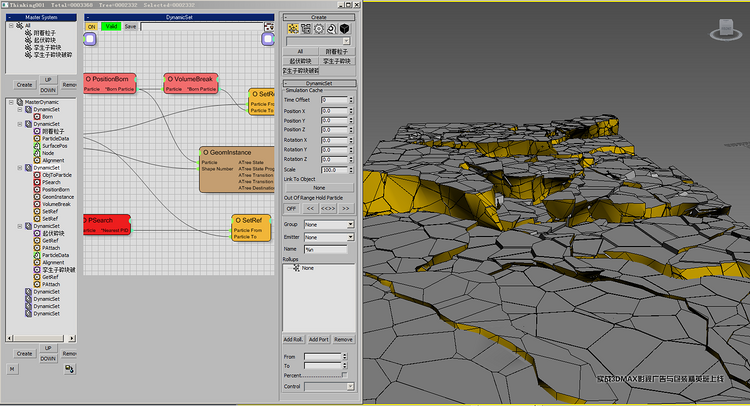Click the Time Offset spinner arrows

tap(351, 100)
